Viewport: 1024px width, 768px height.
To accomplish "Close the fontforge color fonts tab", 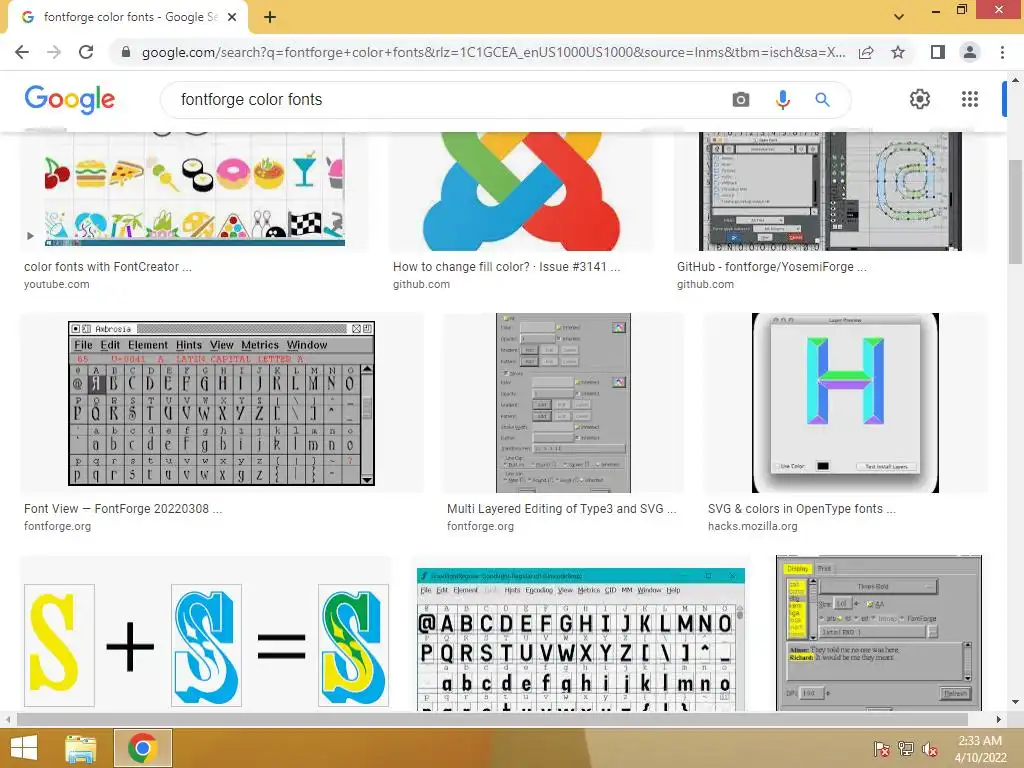I will point(232,18).
